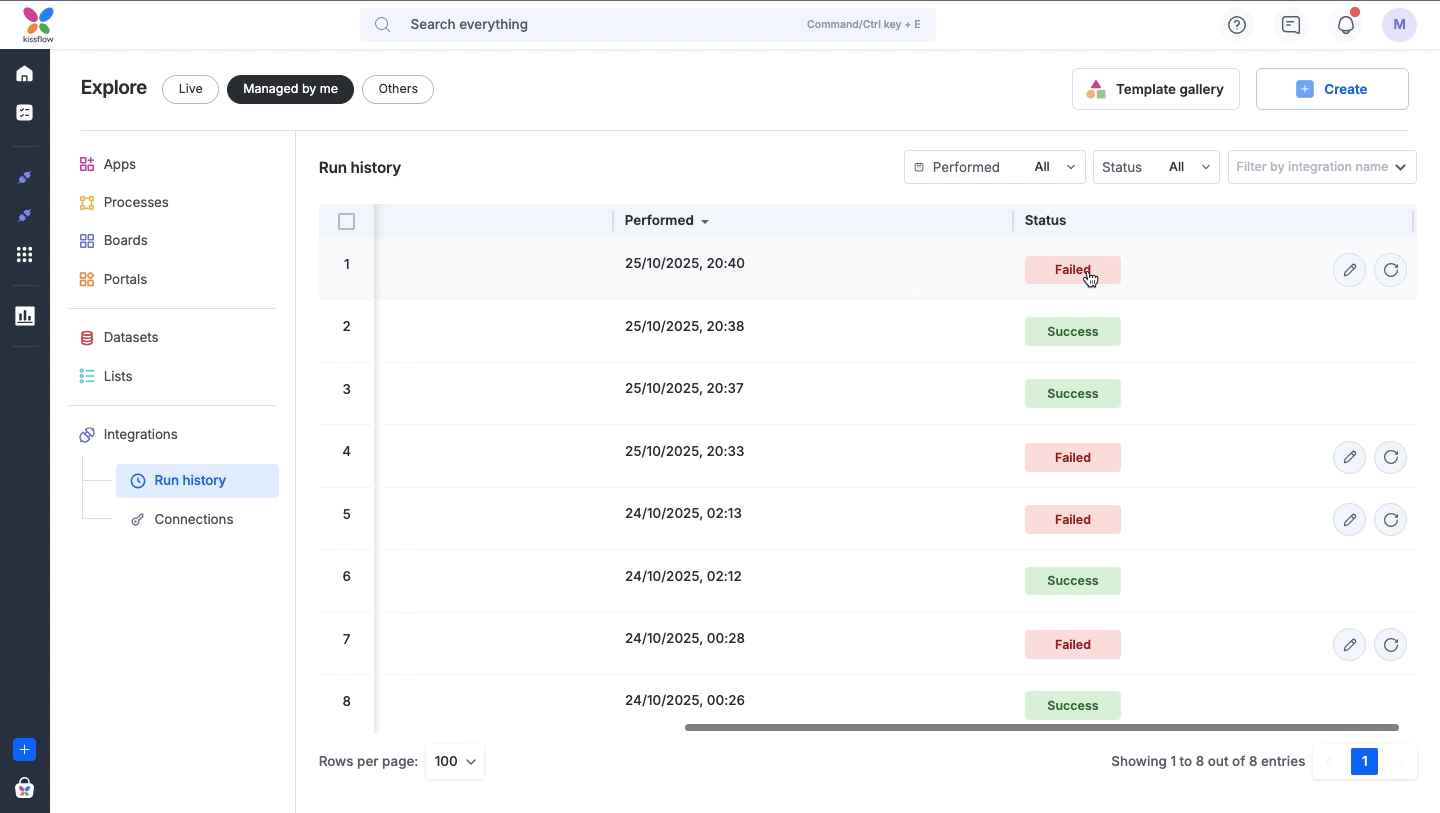Open the notifications bell
The height and width of the screenshot is (813, 1440).
(1346, 25)
